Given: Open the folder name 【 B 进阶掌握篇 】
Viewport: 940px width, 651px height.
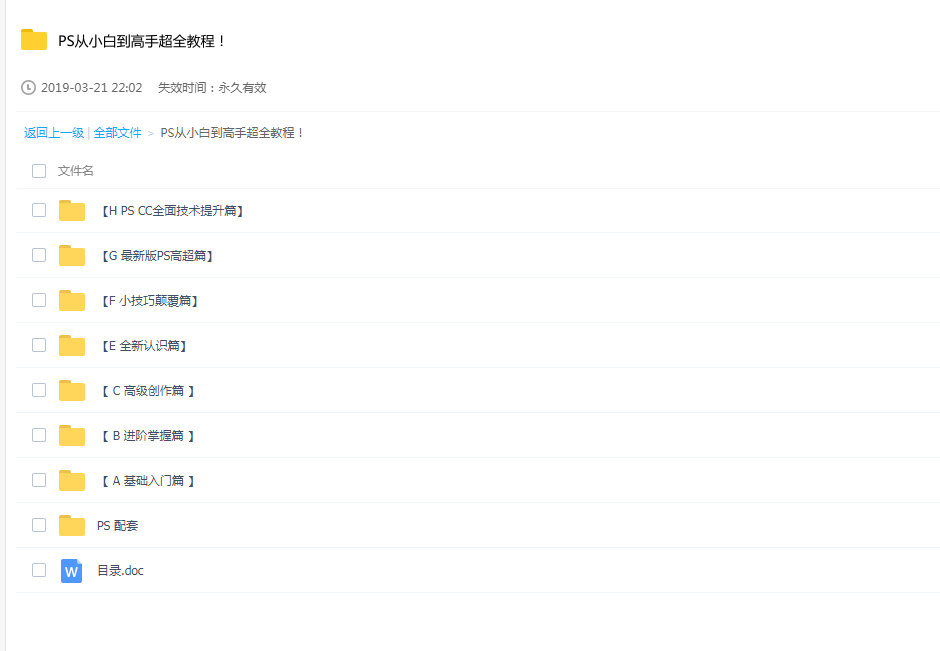Looking at the screenshot, I should point(148,436).
